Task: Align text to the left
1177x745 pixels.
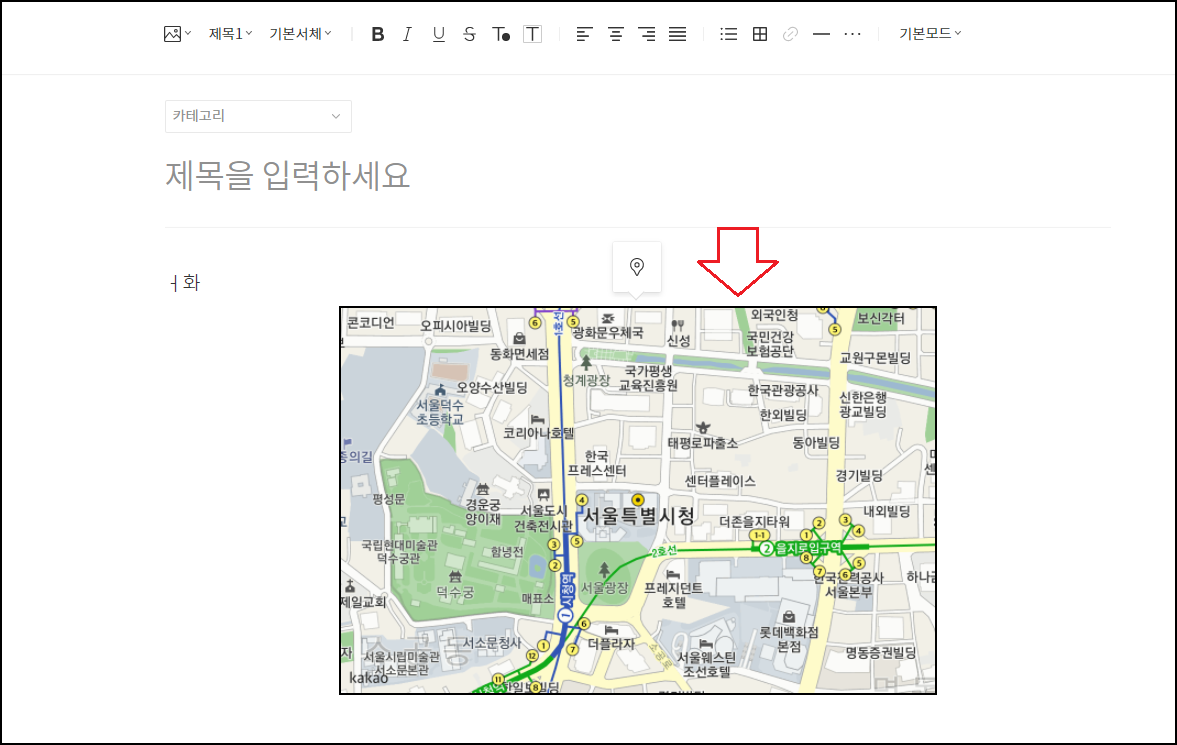Action: (x=584, y=34)
